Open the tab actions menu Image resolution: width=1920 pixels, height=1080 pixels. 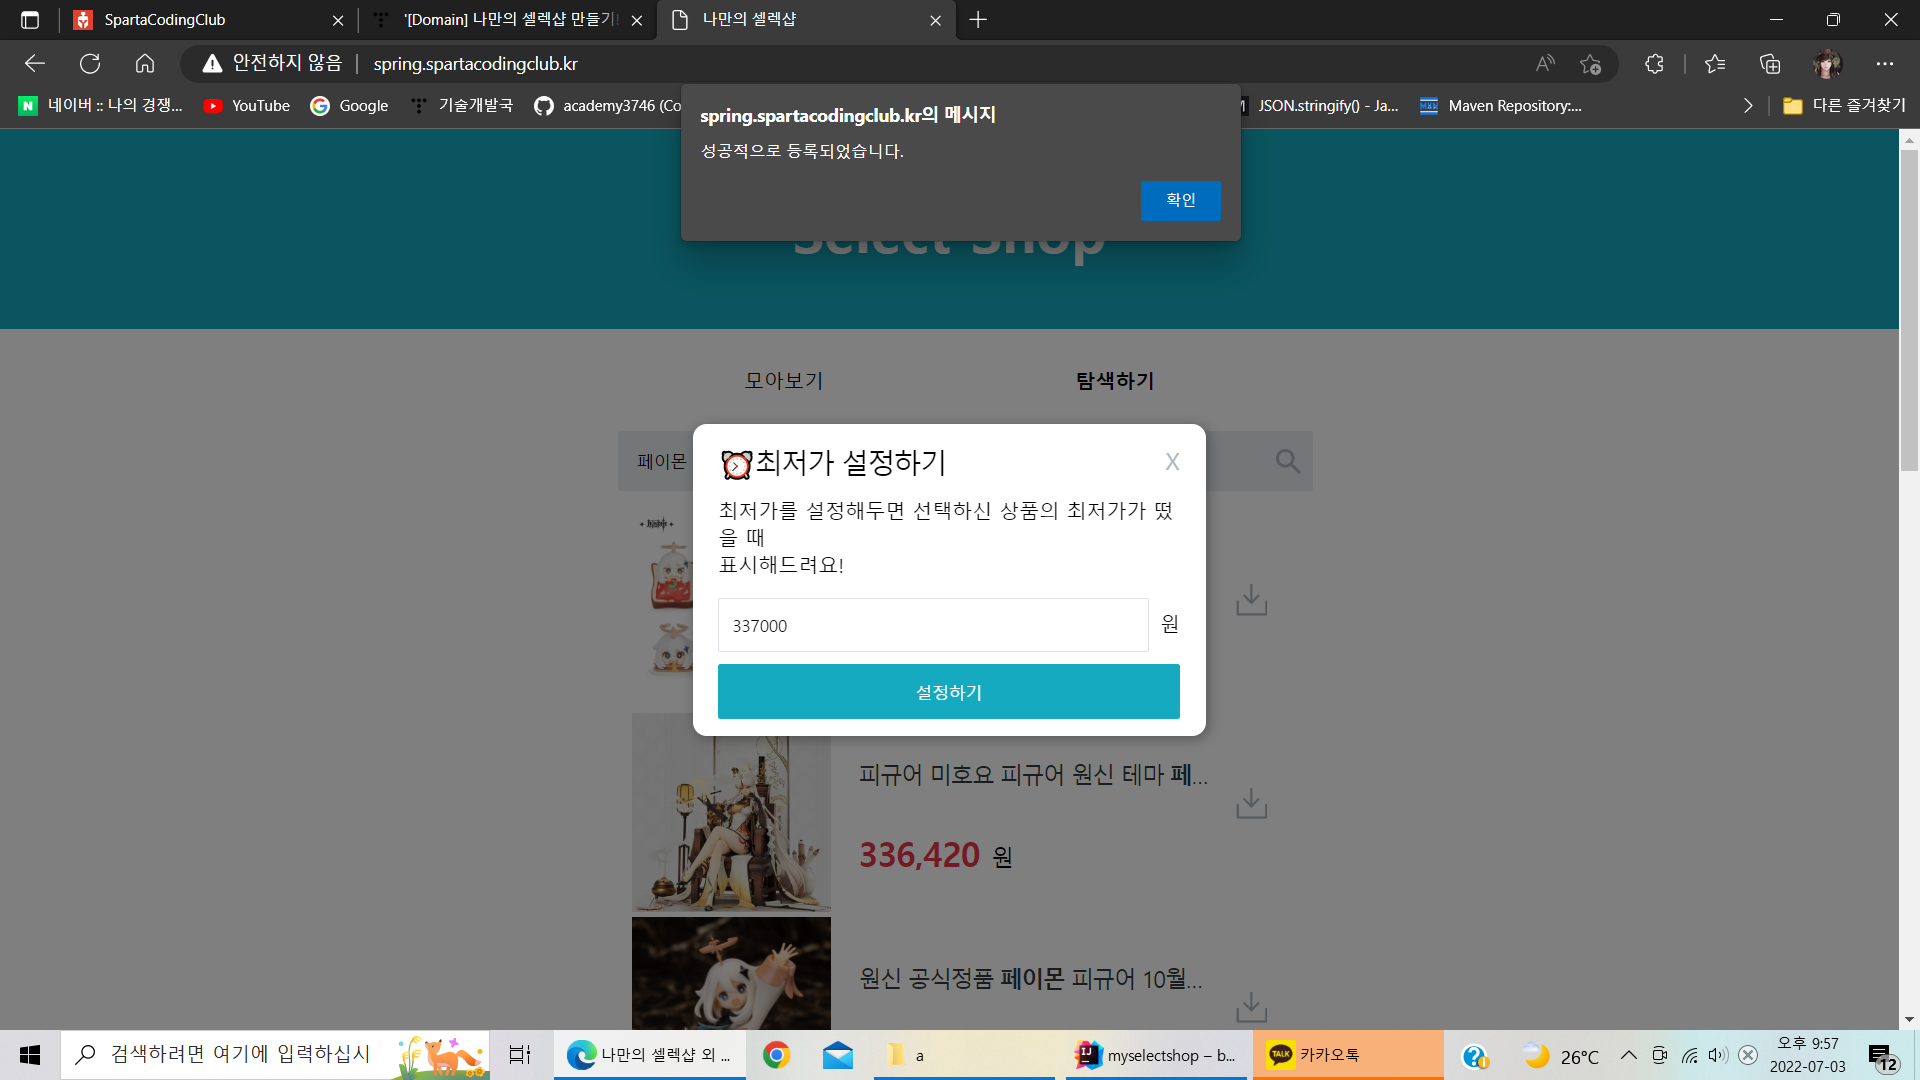click(30, 20)
